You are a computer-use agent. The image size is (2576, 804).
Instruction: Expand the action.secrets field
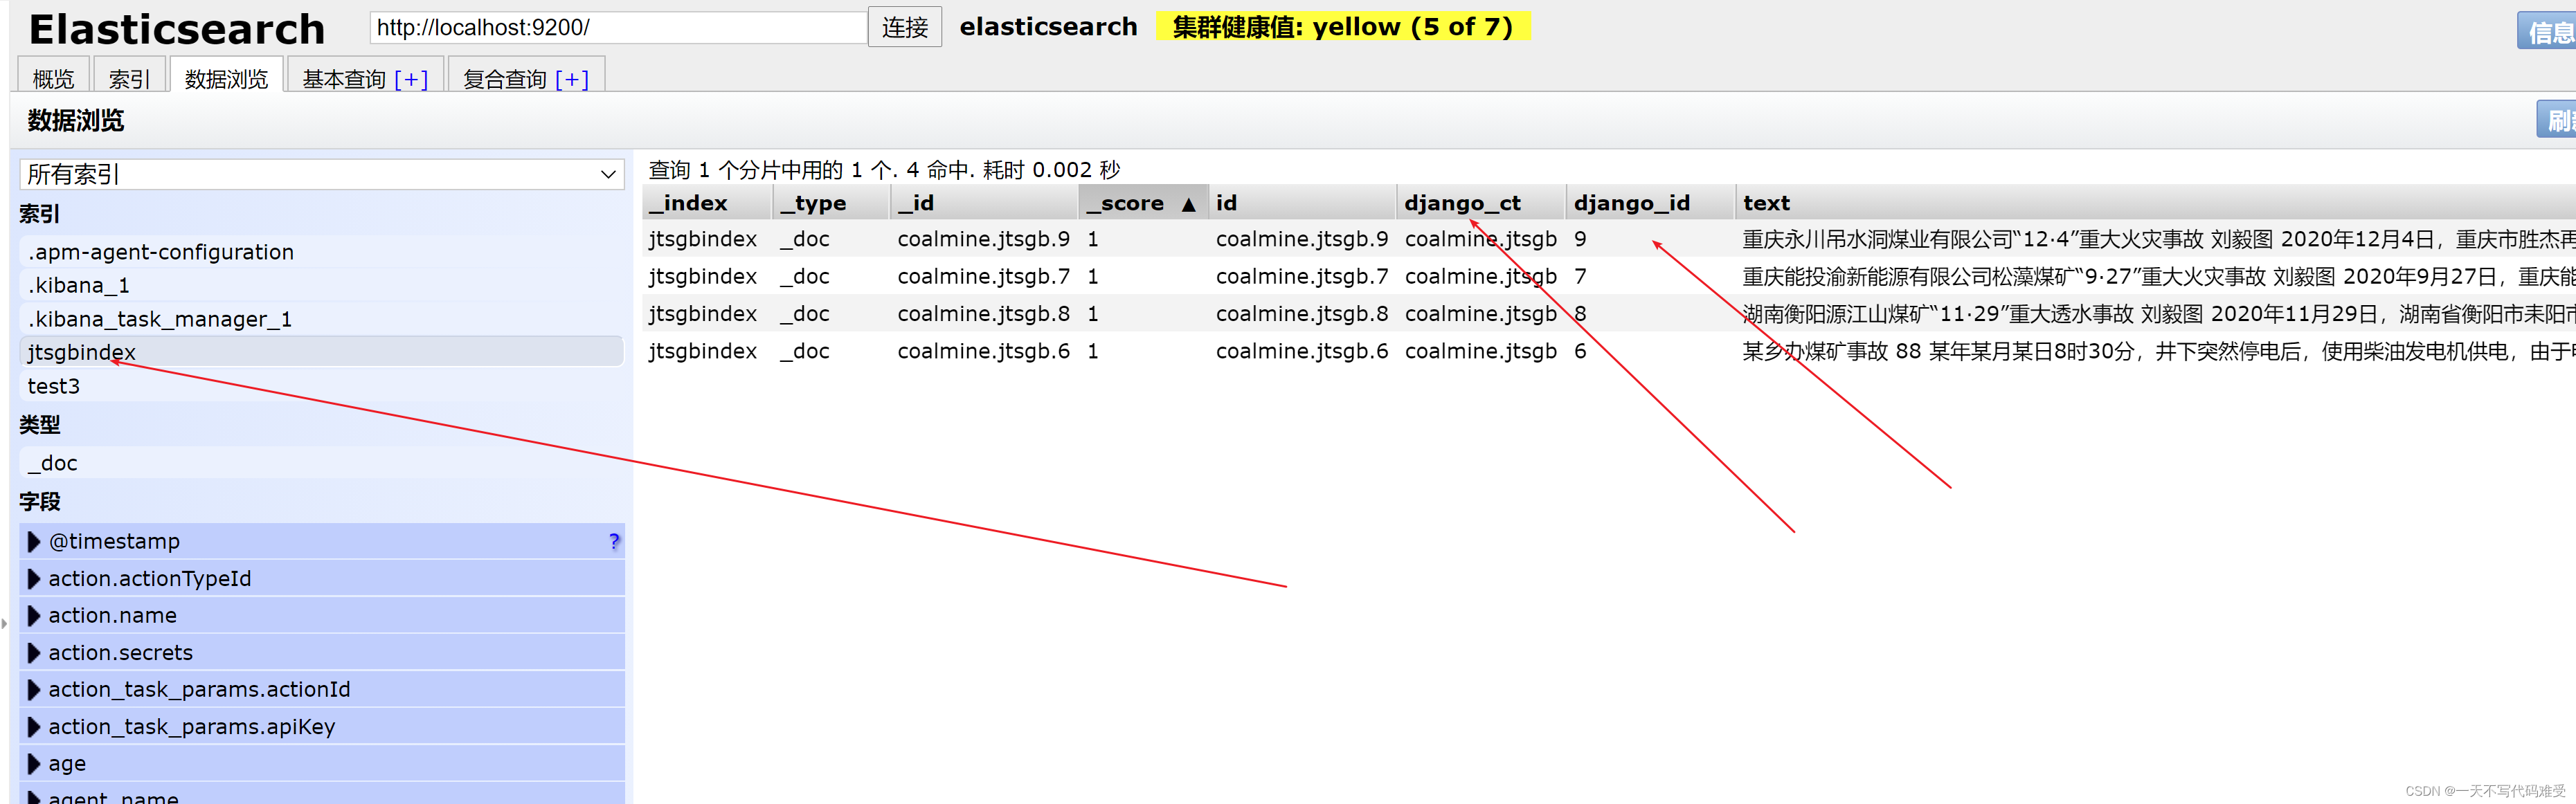[322, 652]
